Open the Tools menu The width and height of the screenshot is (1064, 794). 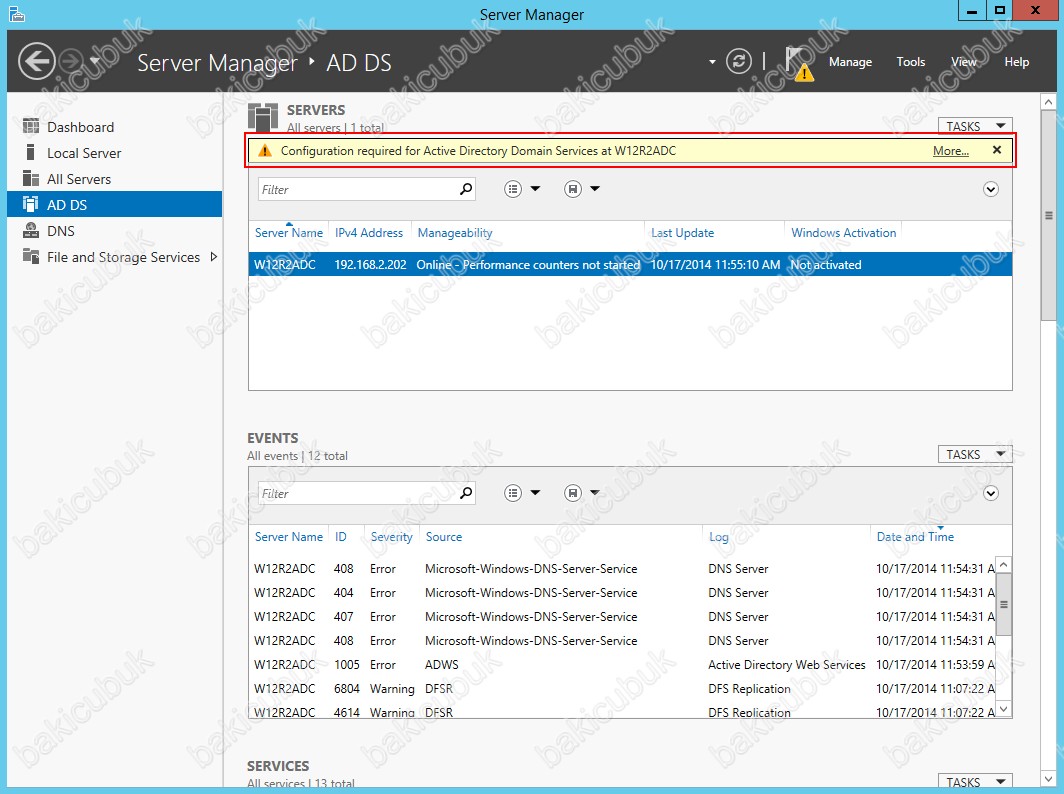[x=910, y=62]
